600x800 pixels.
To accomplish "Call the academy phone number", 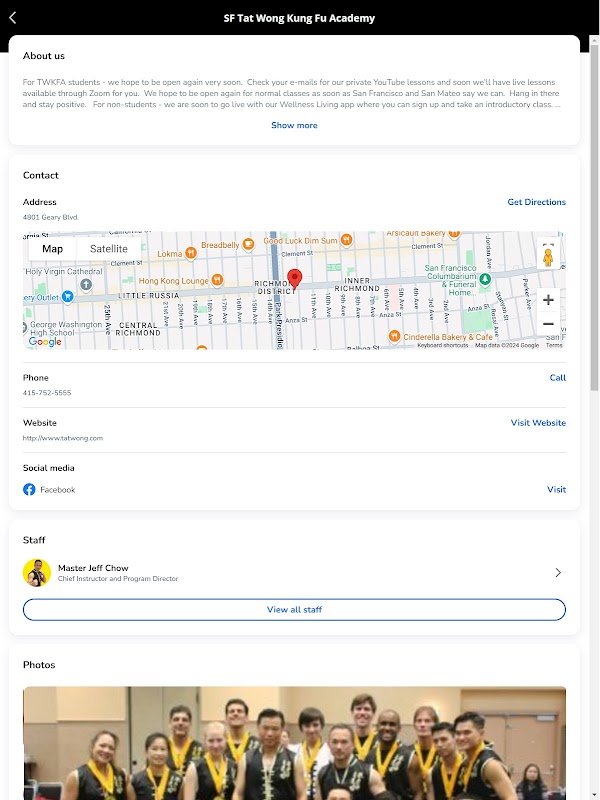I will pos(558,378).
